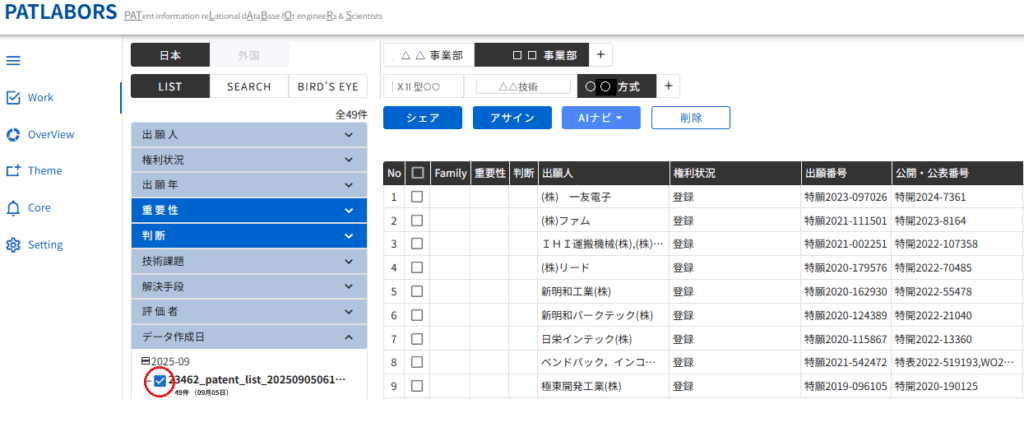1024x432 pixels.
Task: Click the シェア button
Action: 422,118
